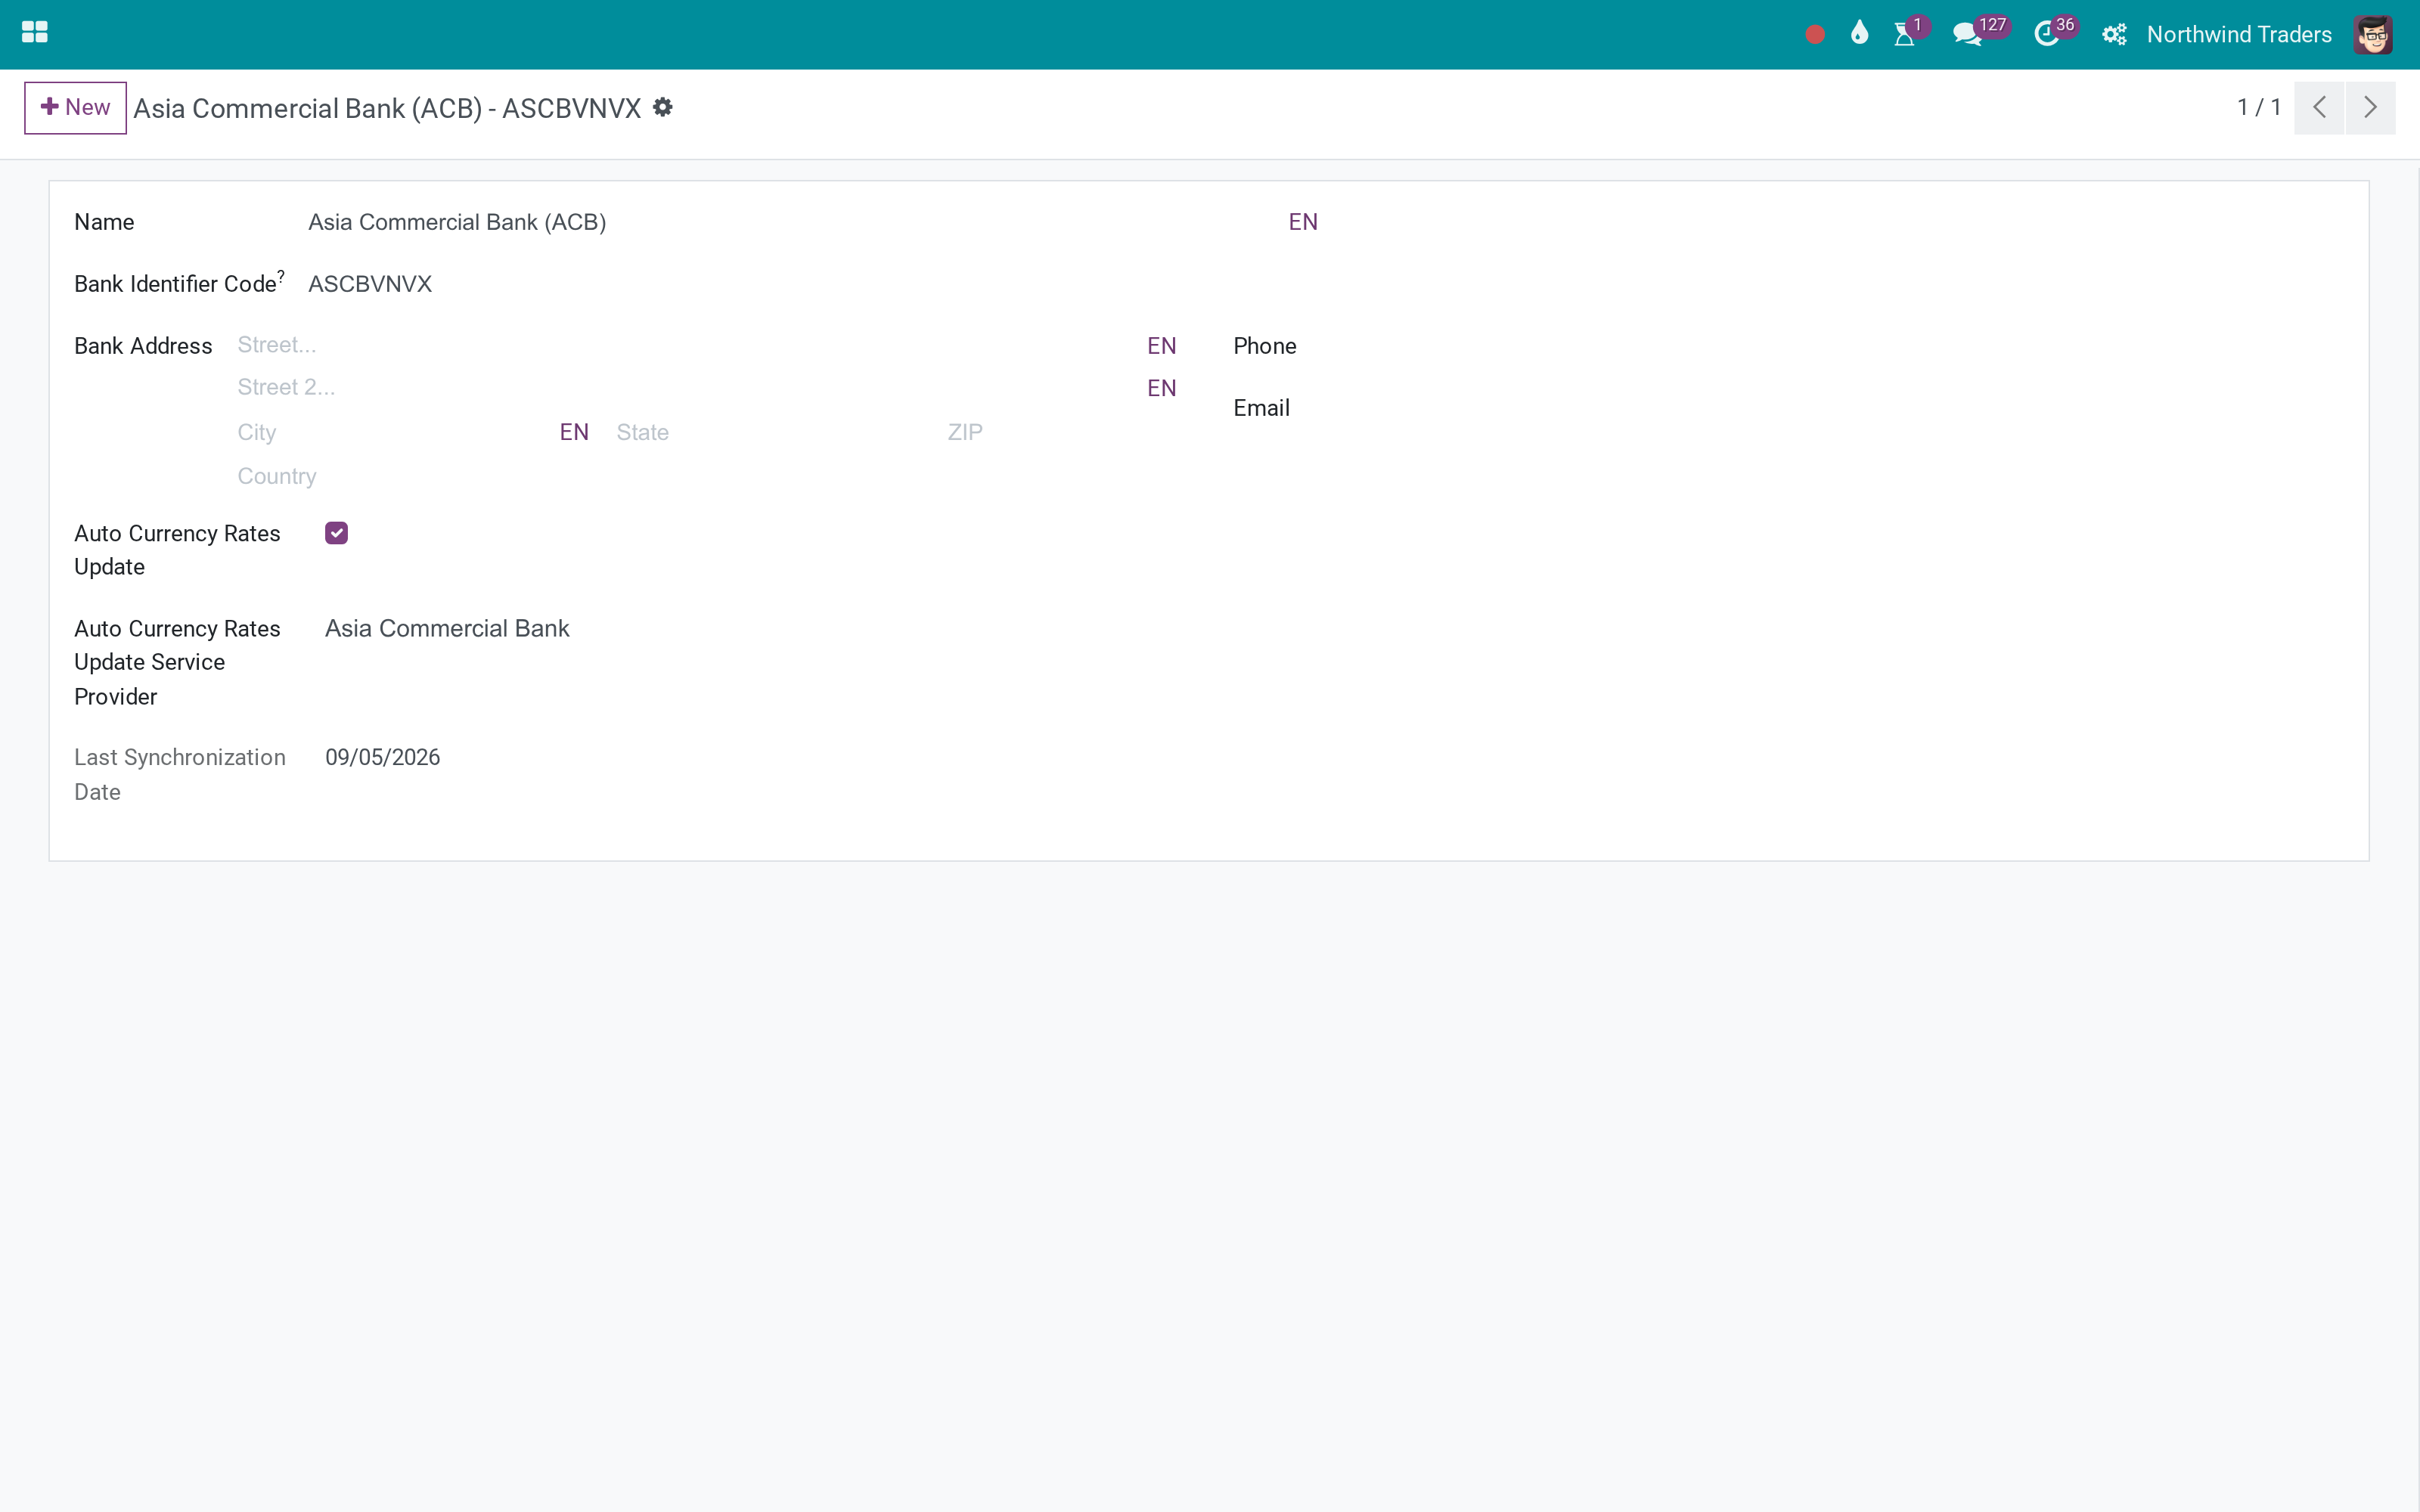The height and width of the screenshot is (1512, 2420).
Task: Open the droplet theme icon in navbar
Action: [x=1859, y=33]
